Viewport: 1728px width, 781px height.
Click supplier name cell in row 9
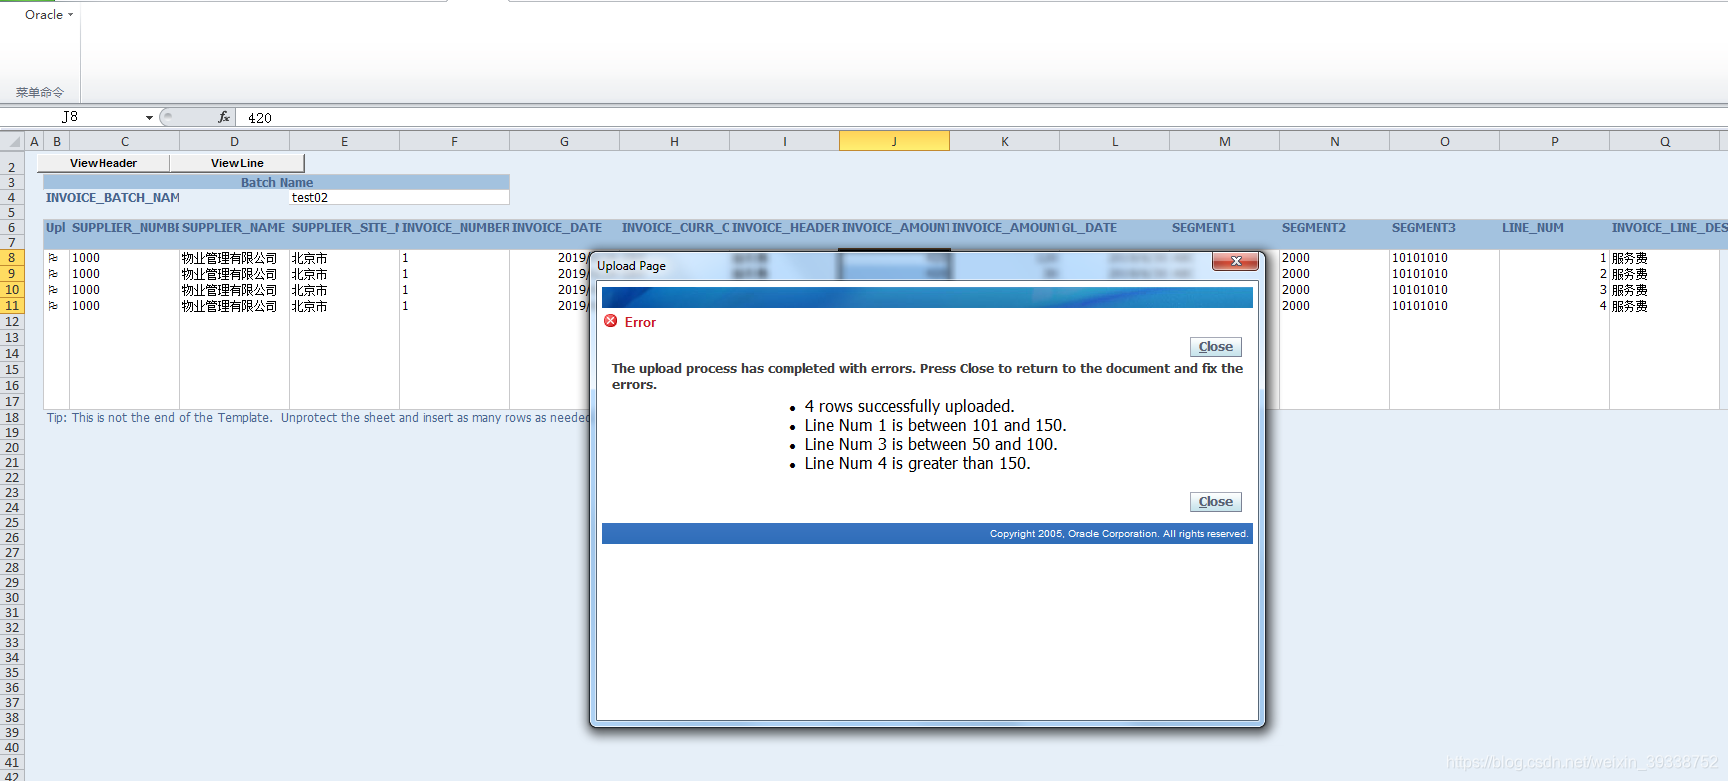pyautogui.click(x=234, y=274)
